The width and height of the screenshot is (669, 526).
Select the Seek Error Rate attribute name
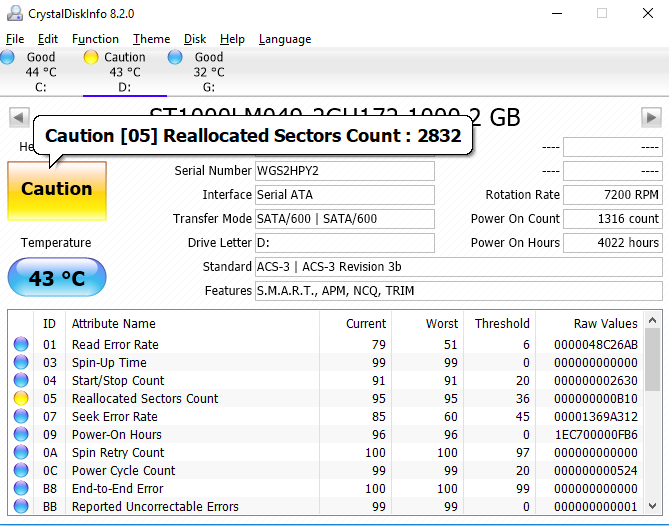coord(115,416)
